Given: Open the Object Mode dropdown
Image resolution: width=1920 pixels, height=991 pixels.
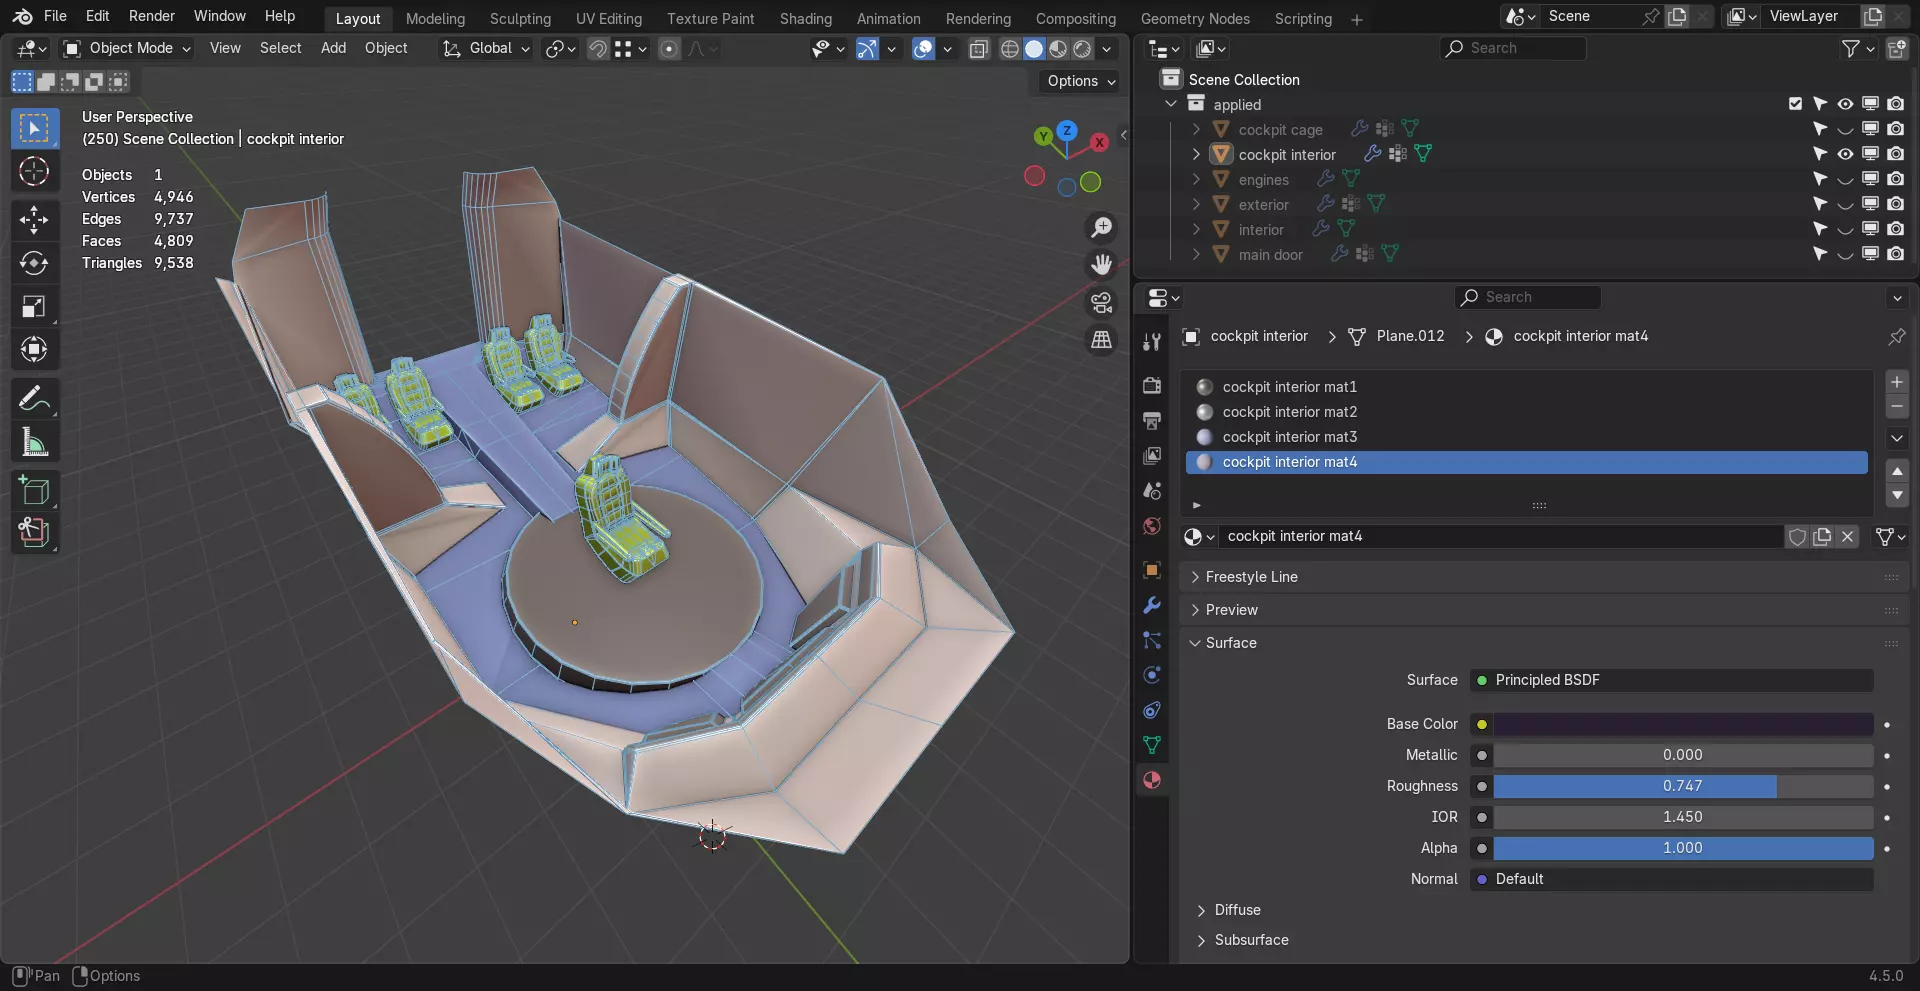Looking at the screenshot, I should click(126, 48).
